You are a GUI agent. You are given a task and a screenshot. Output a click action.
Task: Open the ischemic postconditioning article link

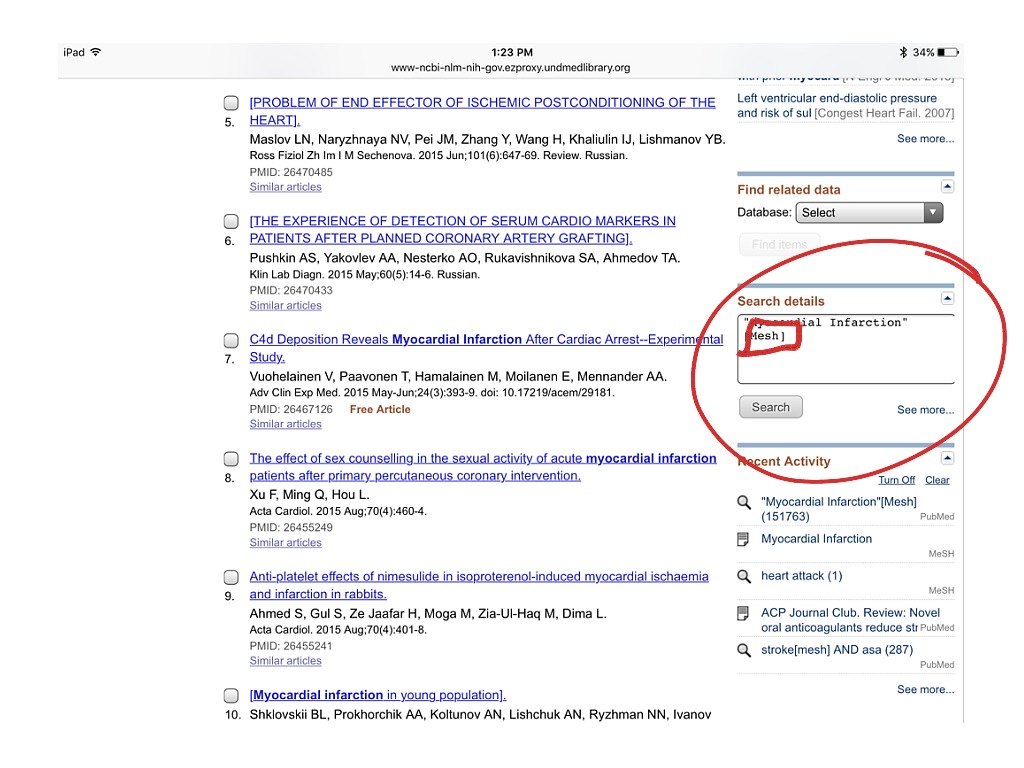click(x=482, y=111)
